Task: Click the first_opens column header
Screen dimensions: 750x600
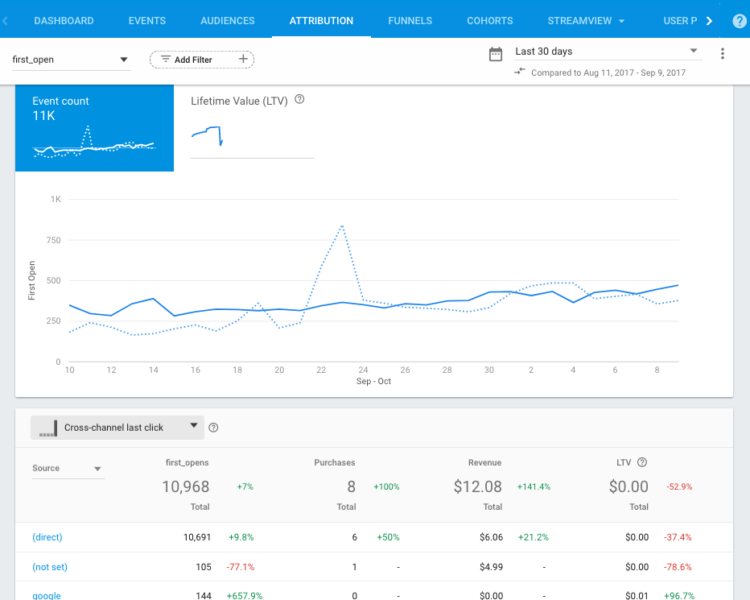Action: tap(187, 463)
